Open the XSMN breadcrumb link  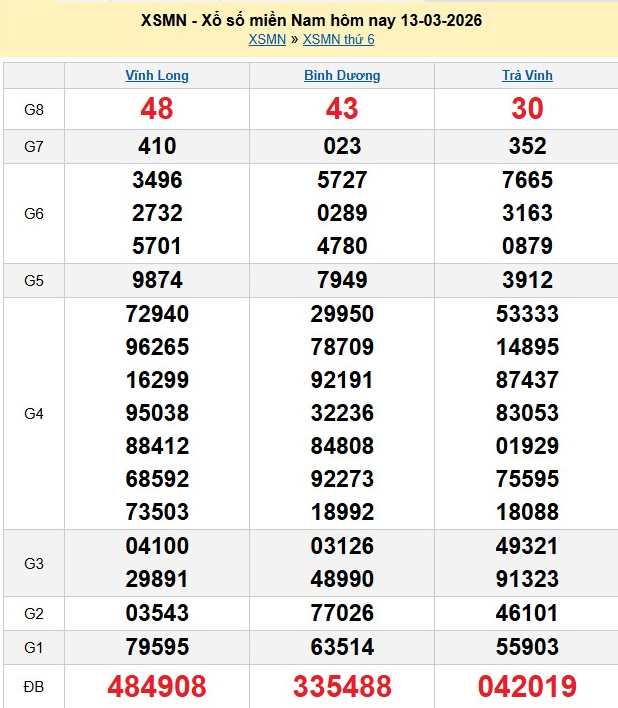(x=267, y=40)
